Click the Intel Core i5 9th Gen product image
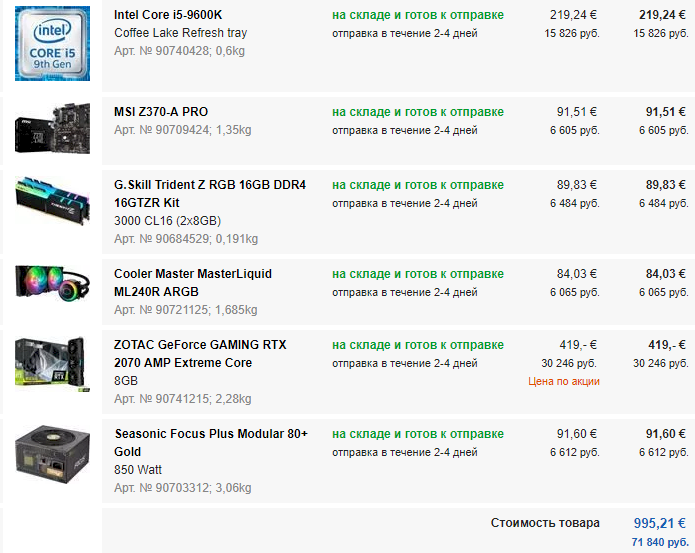The height and width of the screenshot is (553, 695). (52, 43)
